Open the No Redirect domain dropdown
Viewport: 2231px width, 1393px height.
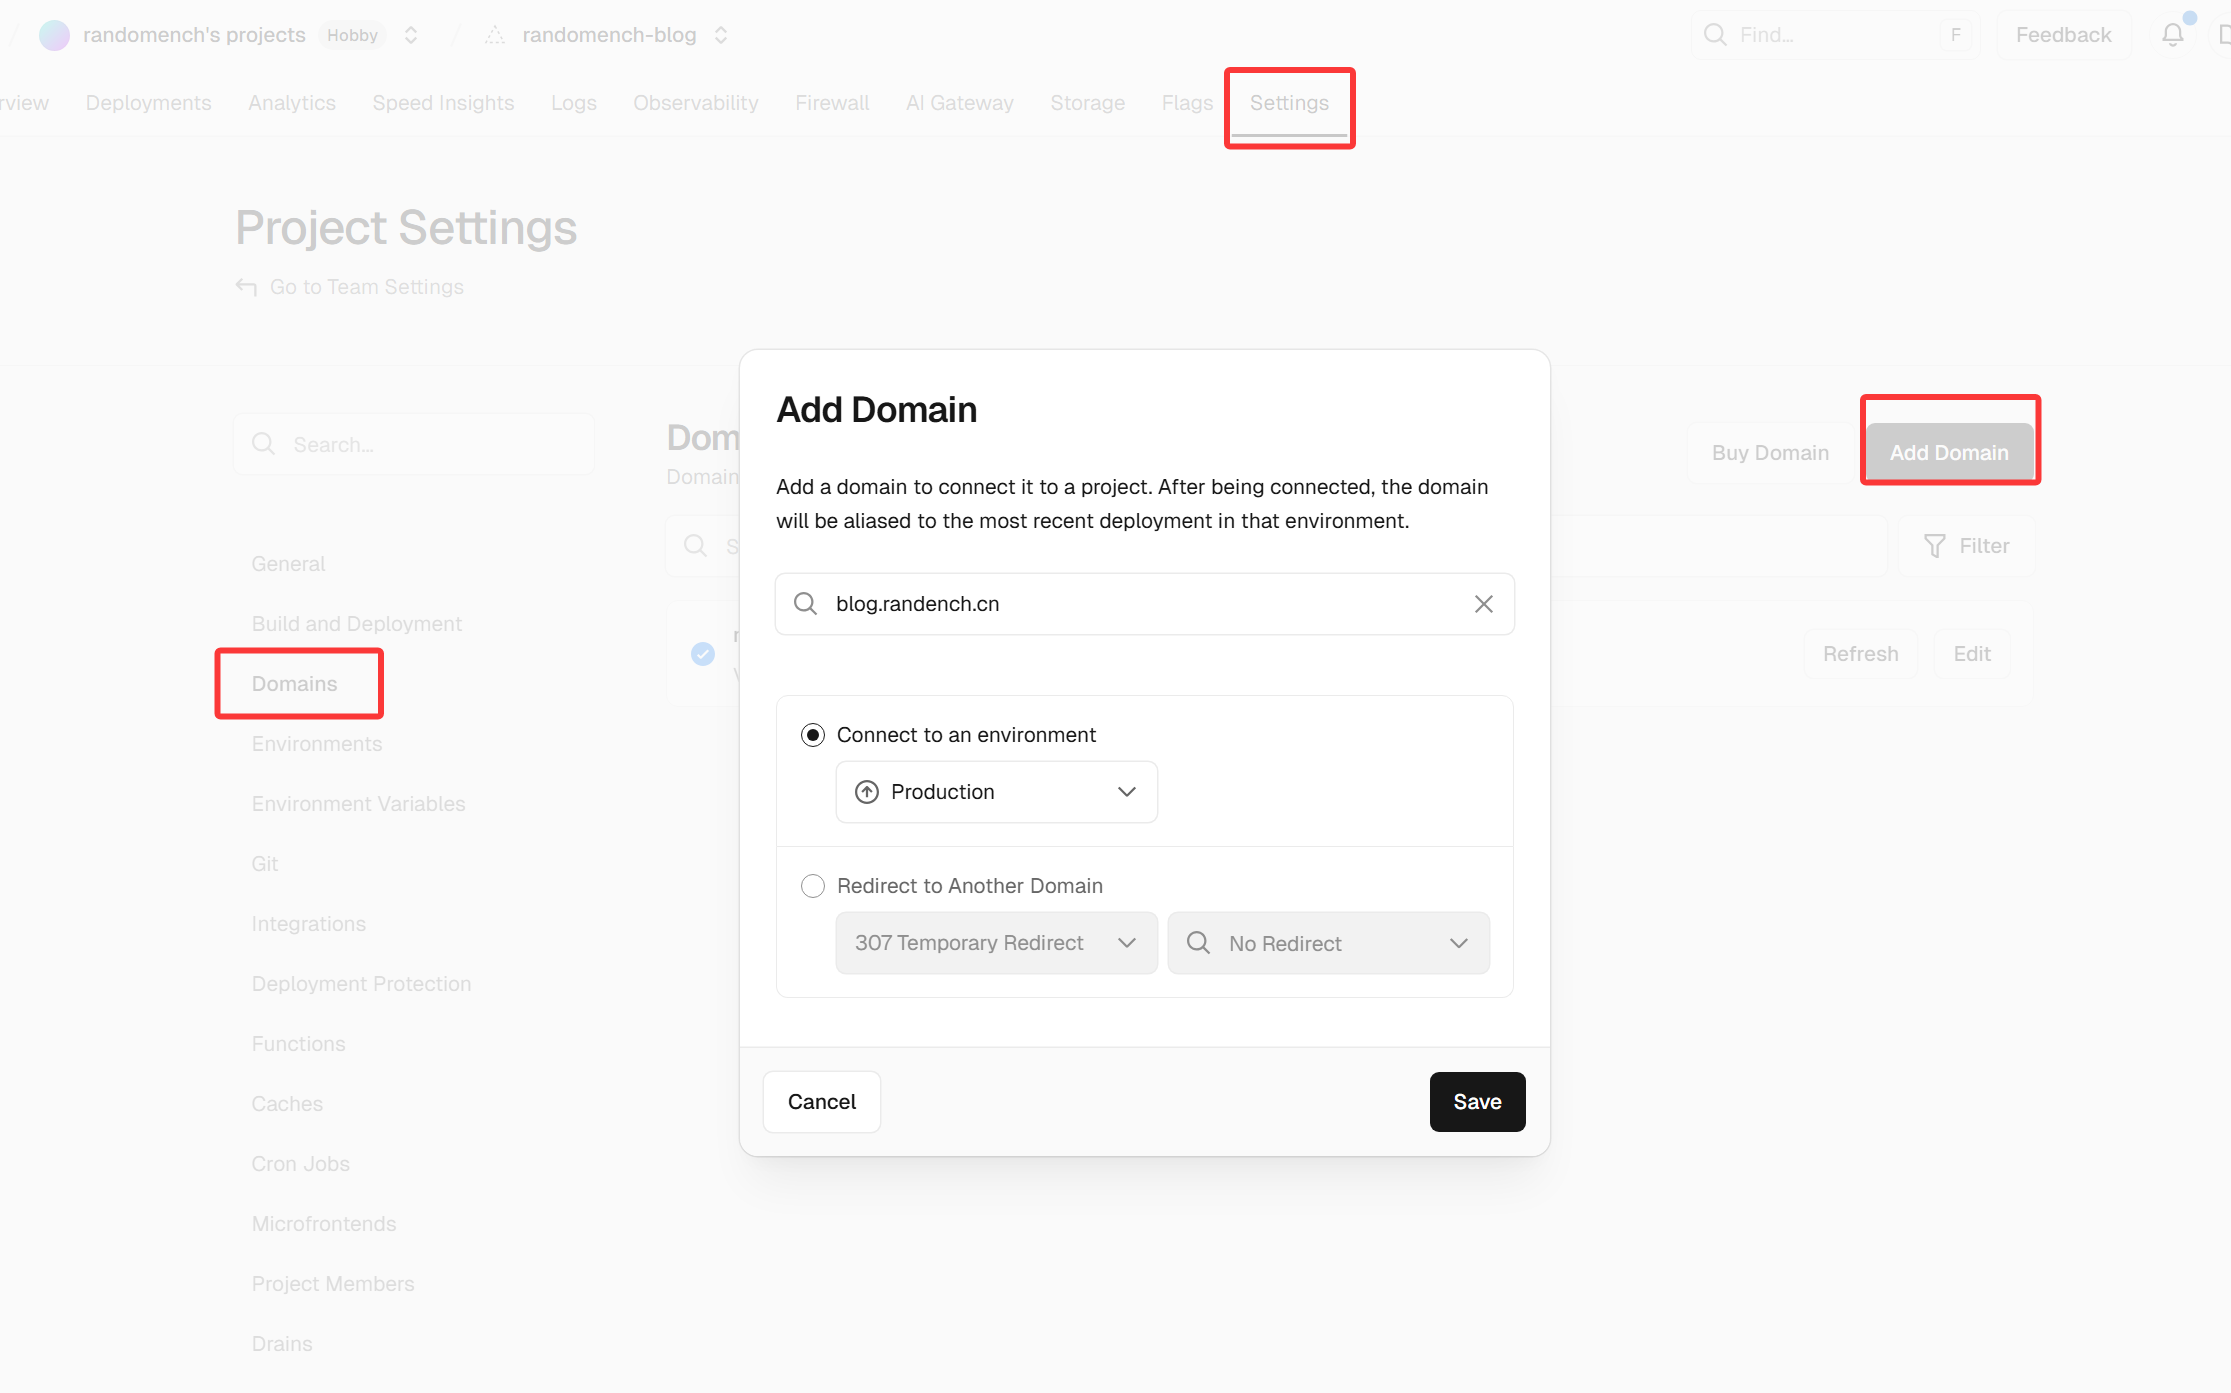pos(1328,943)
